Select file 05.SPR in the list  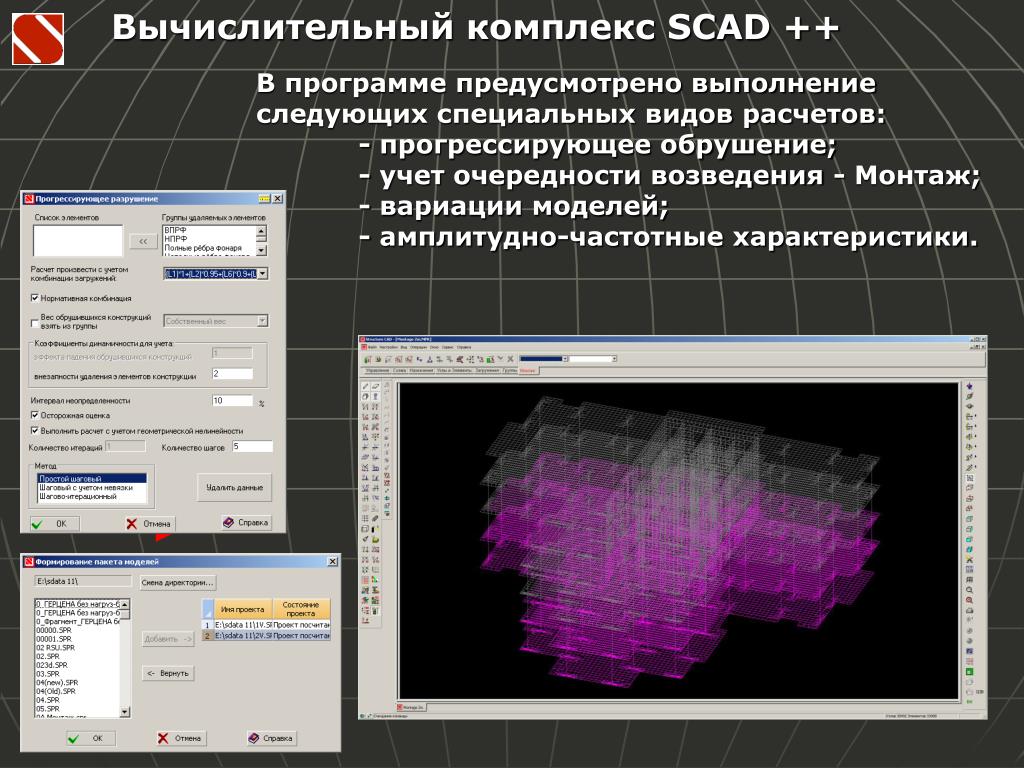[x=78, y=709]
